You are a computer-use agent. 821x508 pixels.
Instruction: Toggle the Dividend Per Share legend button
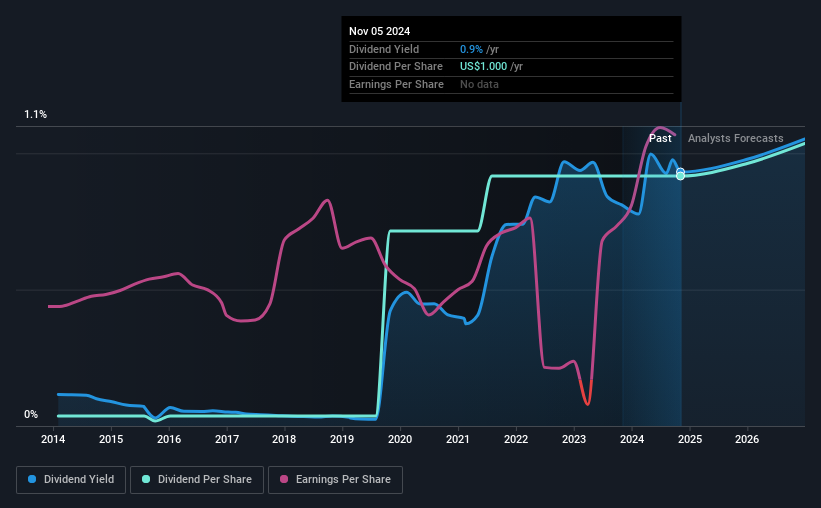(x=197, y=480)
